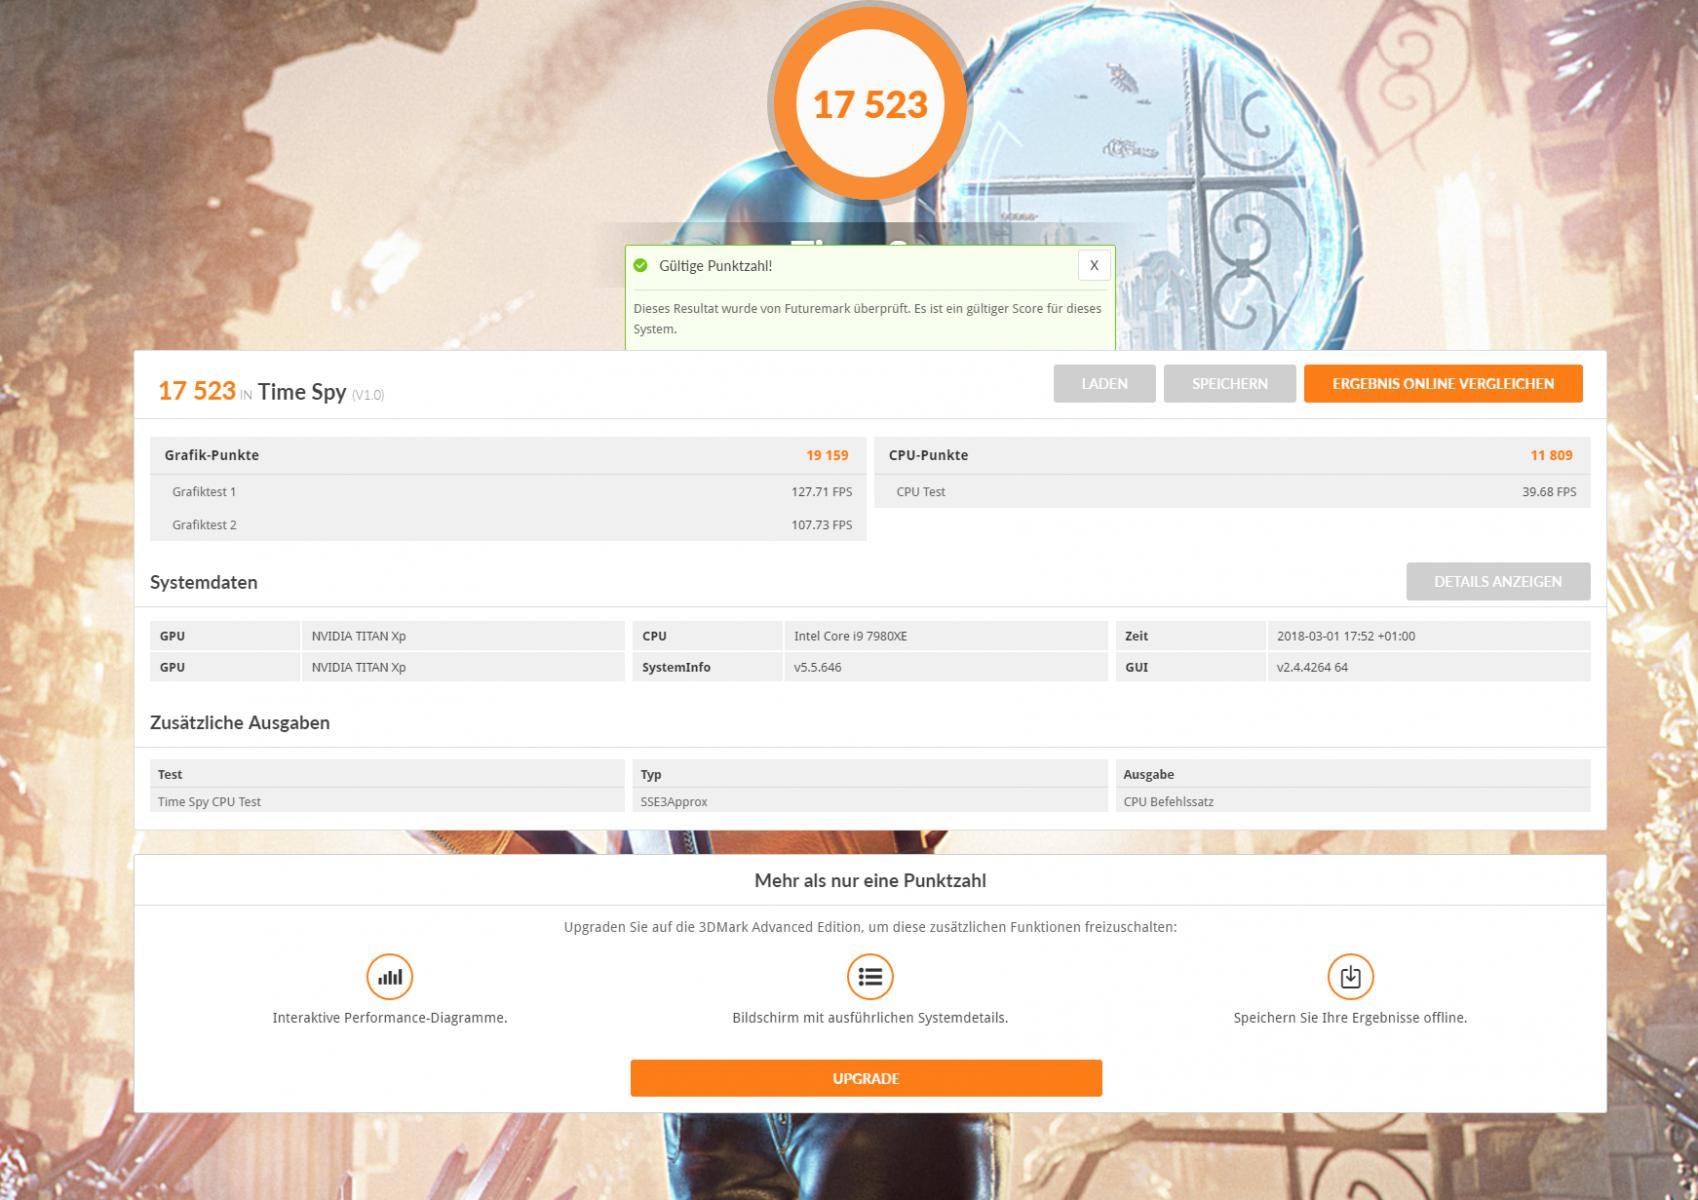Click the second NVIDIA TITAN Xp GPU entry
This screenshot has height=1200, width=1698.
click(x=358, y=667)
